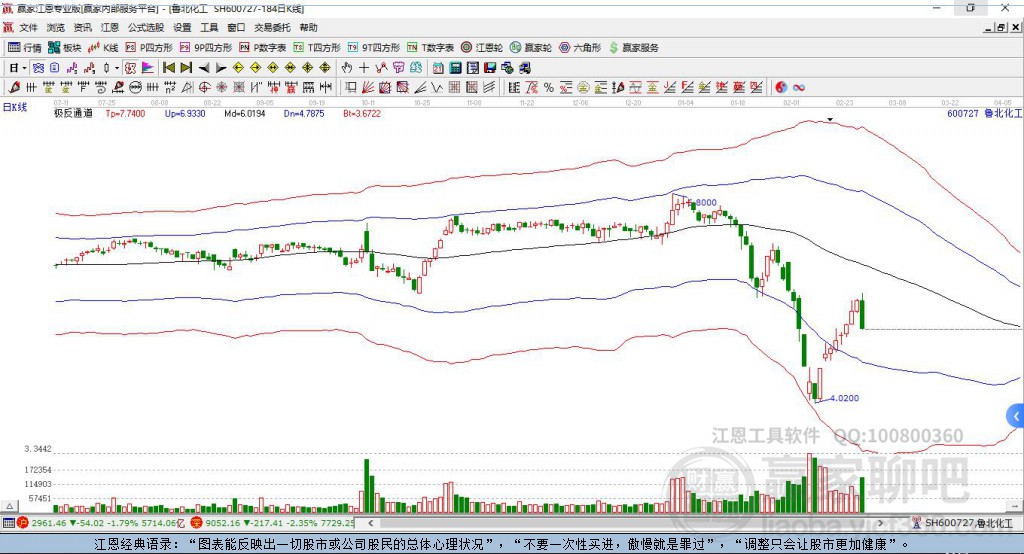This screenshot has width=1024, height=554.
Task: Open the 文件 menu
Action: coord(28,27)
